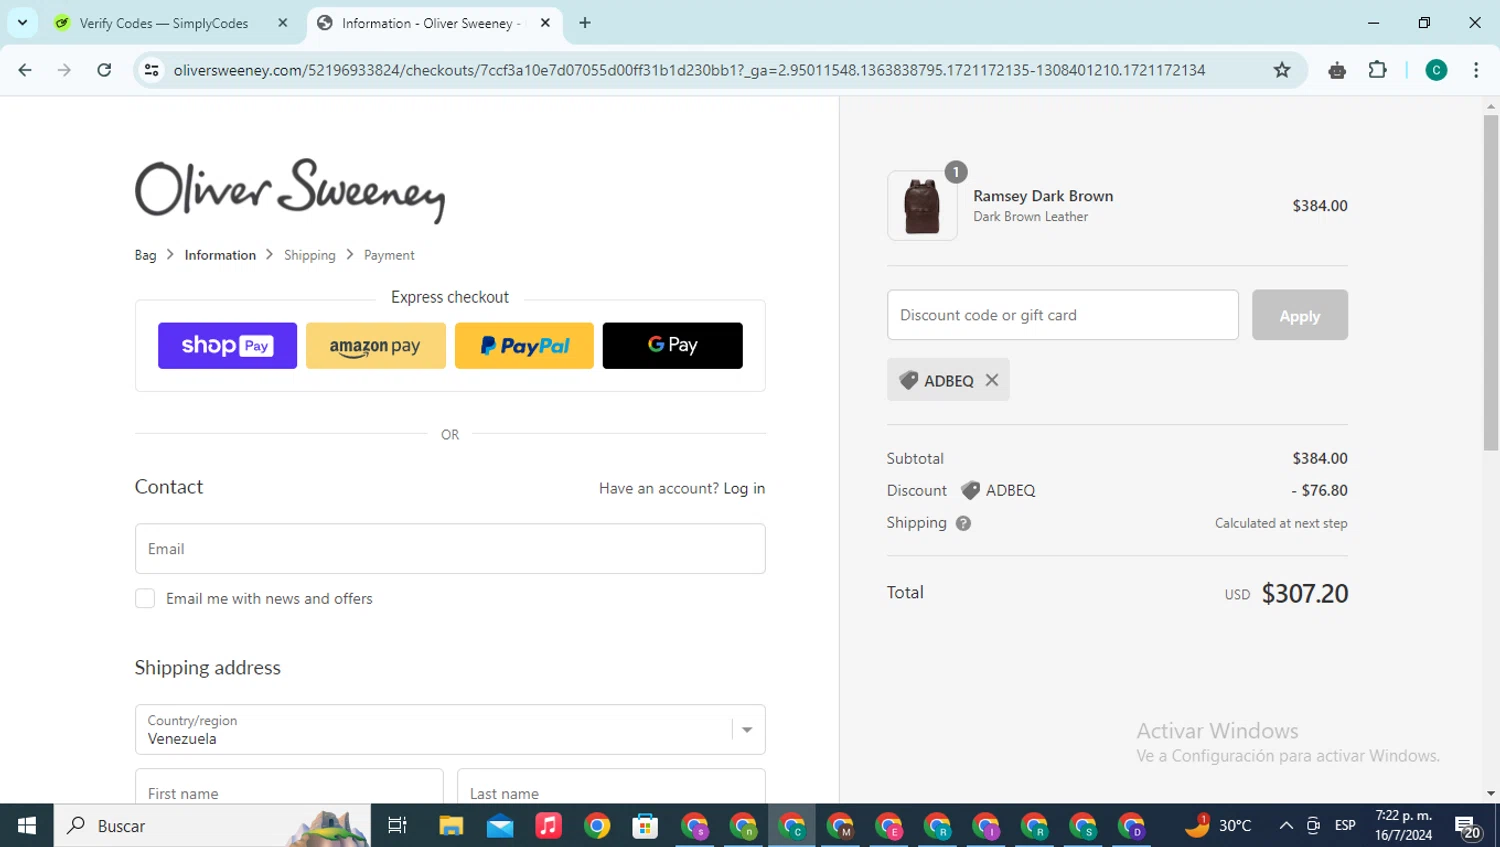Viewport: 1500px width, 847px height.
Task: Click the Last name field
Action: click(611, 786)
